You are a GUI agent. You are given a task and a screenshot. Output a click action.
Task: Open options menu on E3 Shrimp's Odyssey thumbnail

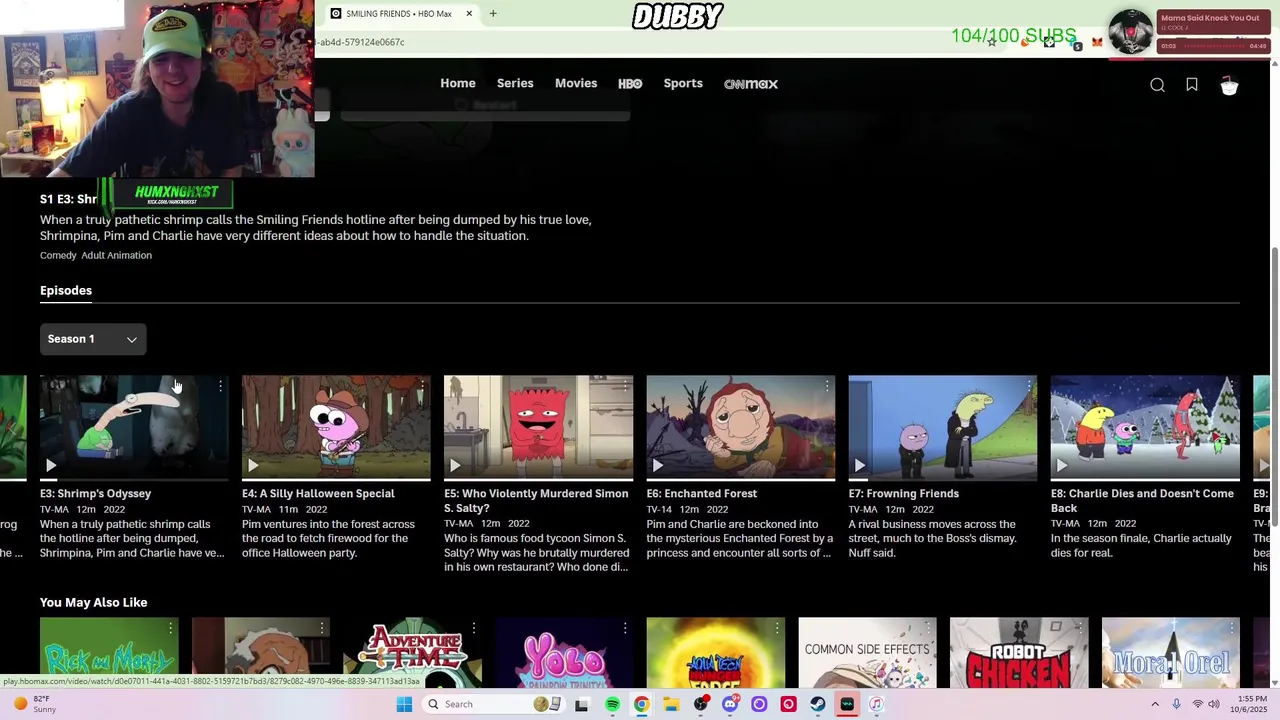(220, 386)
